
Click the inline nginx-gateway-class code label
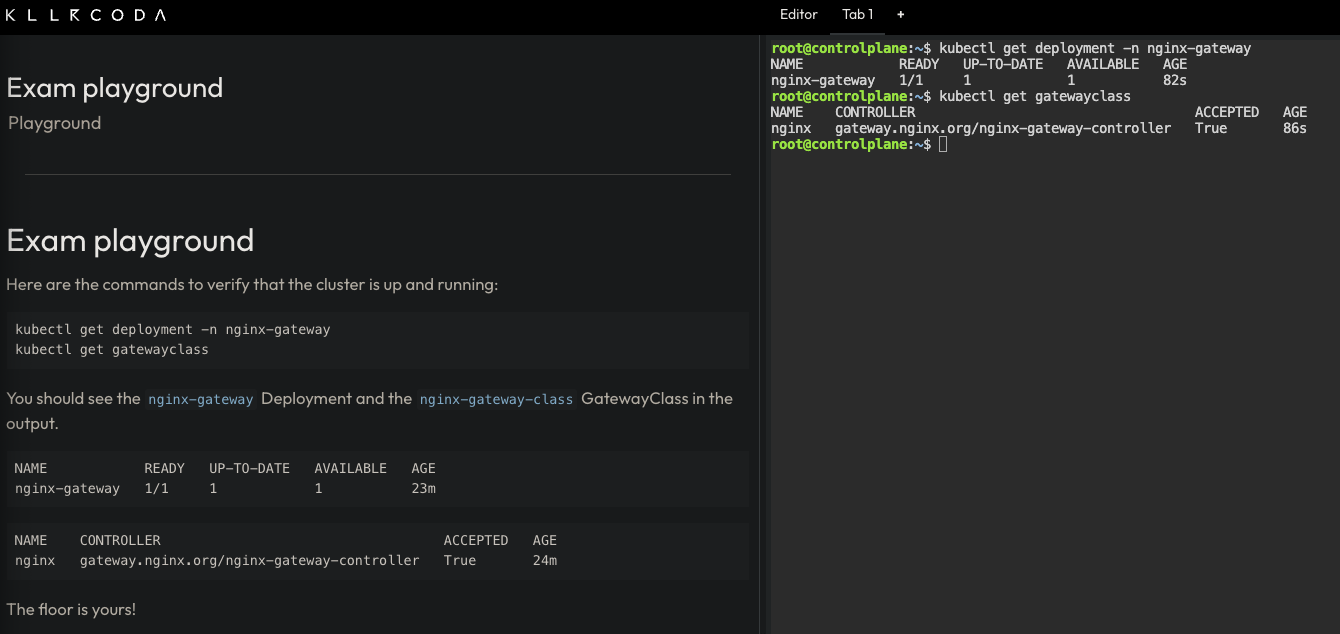(x=496, y=399)
